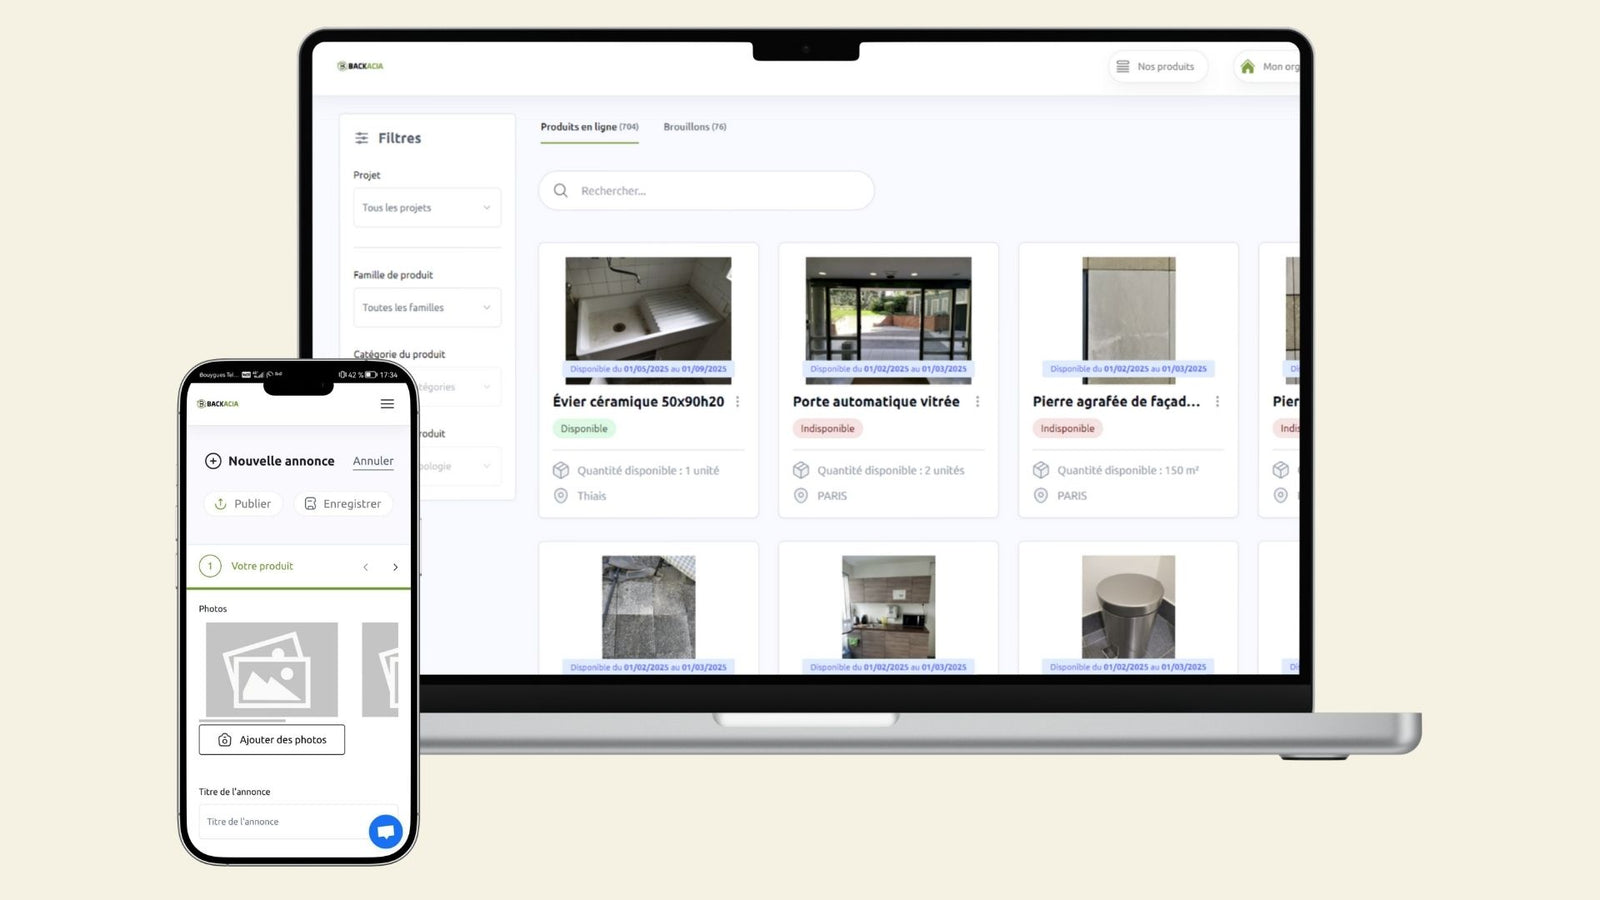Click the Indisponible badge on Pierre agrafée
This screenshot has height=900, width=1600.
coord(1067,429)
